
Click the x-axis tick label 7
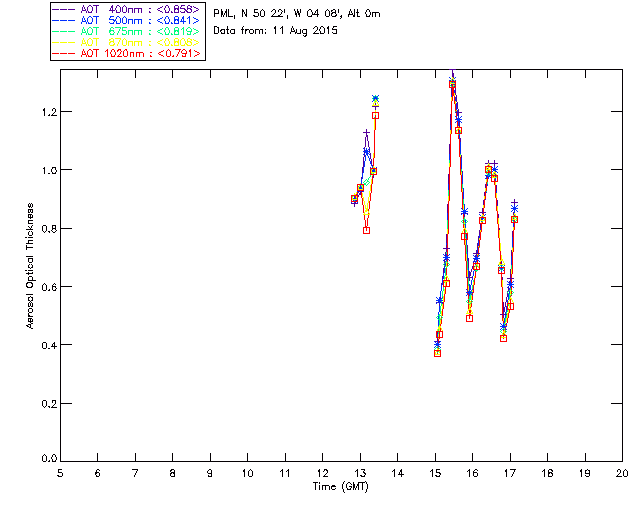[x=135, y=473]
